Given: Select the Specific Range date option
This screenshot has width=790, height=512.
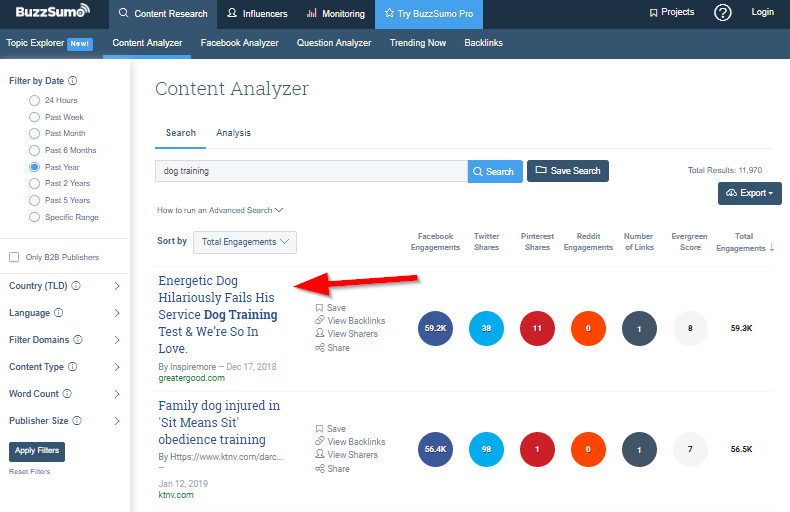Looking at the screenshot, I should tap(34, 217).
